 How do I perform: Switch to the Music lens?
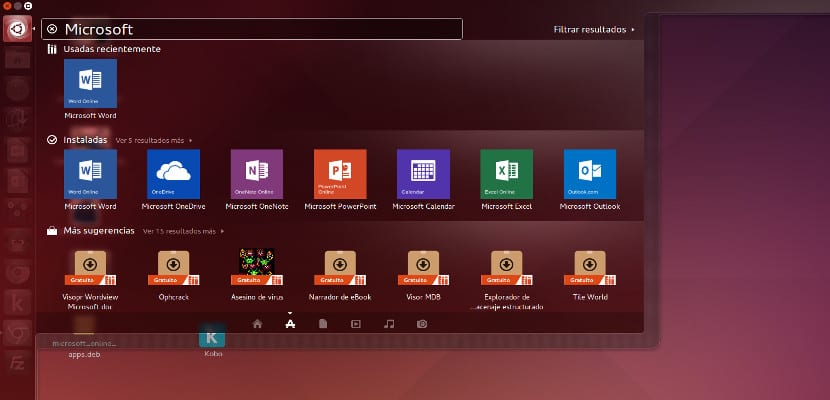pyautogui.click(x=389, y=324)
